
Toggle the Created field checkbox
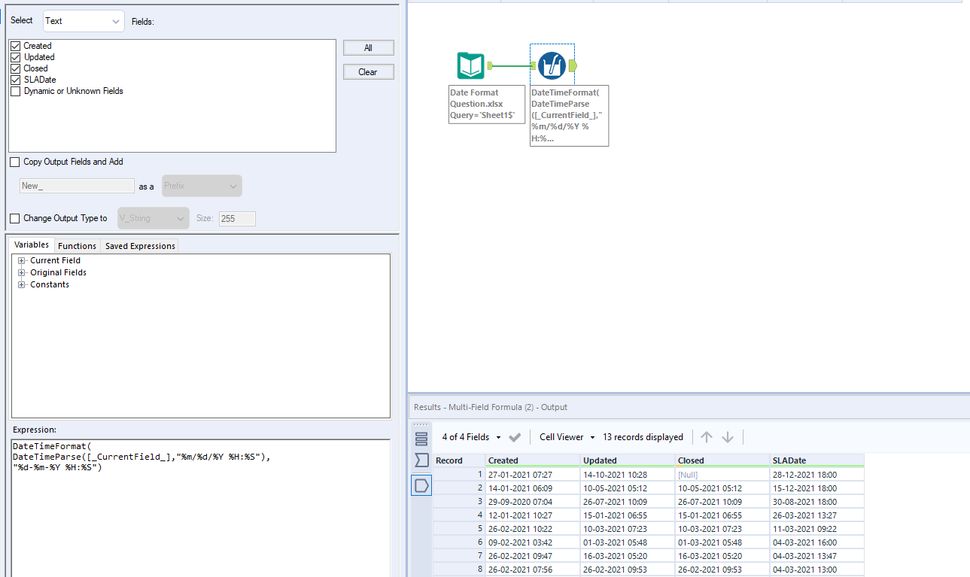point(15,46)
